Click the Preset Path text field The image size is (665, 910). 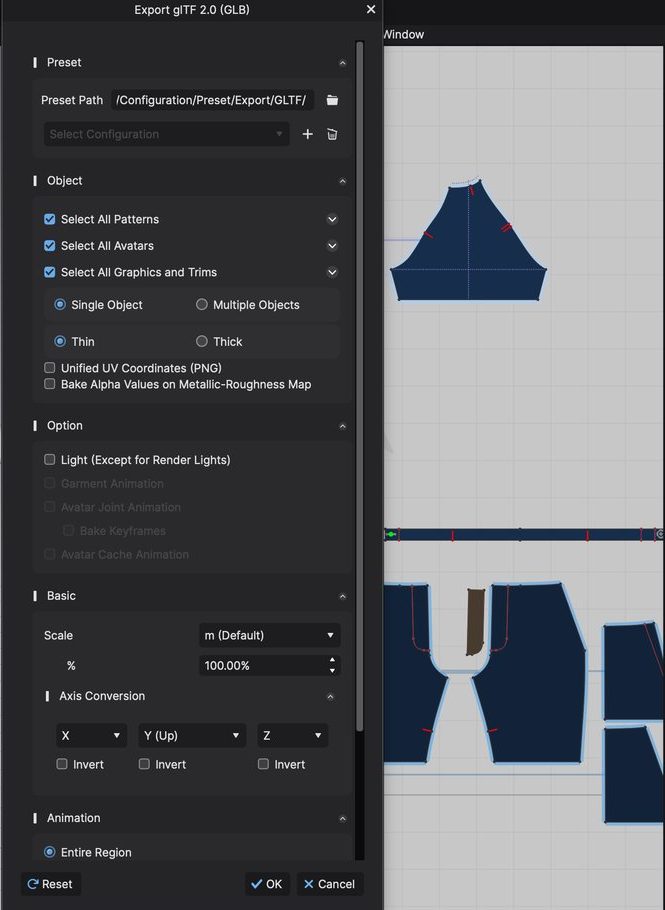[212, 100]
